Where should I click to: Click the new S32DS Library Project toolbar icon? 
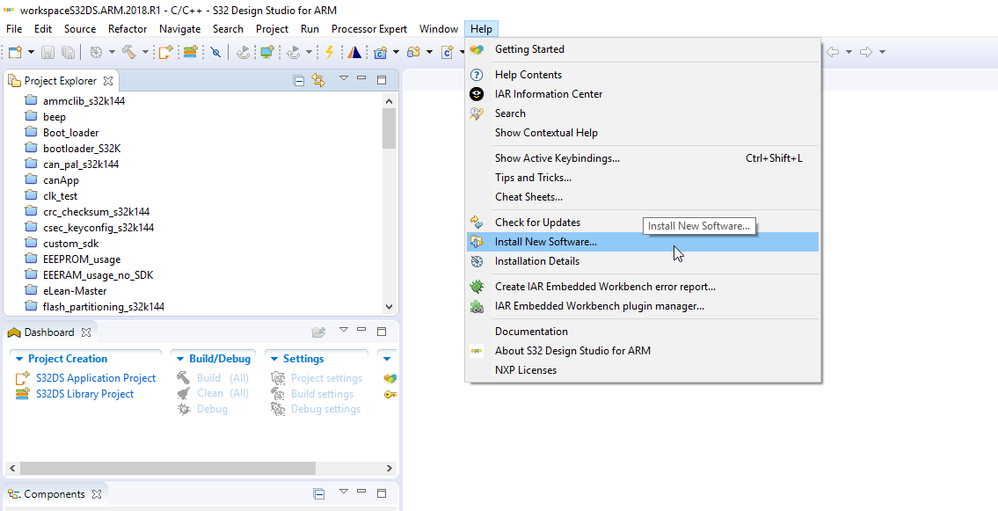pyautogui.click(x=190, y=52)
